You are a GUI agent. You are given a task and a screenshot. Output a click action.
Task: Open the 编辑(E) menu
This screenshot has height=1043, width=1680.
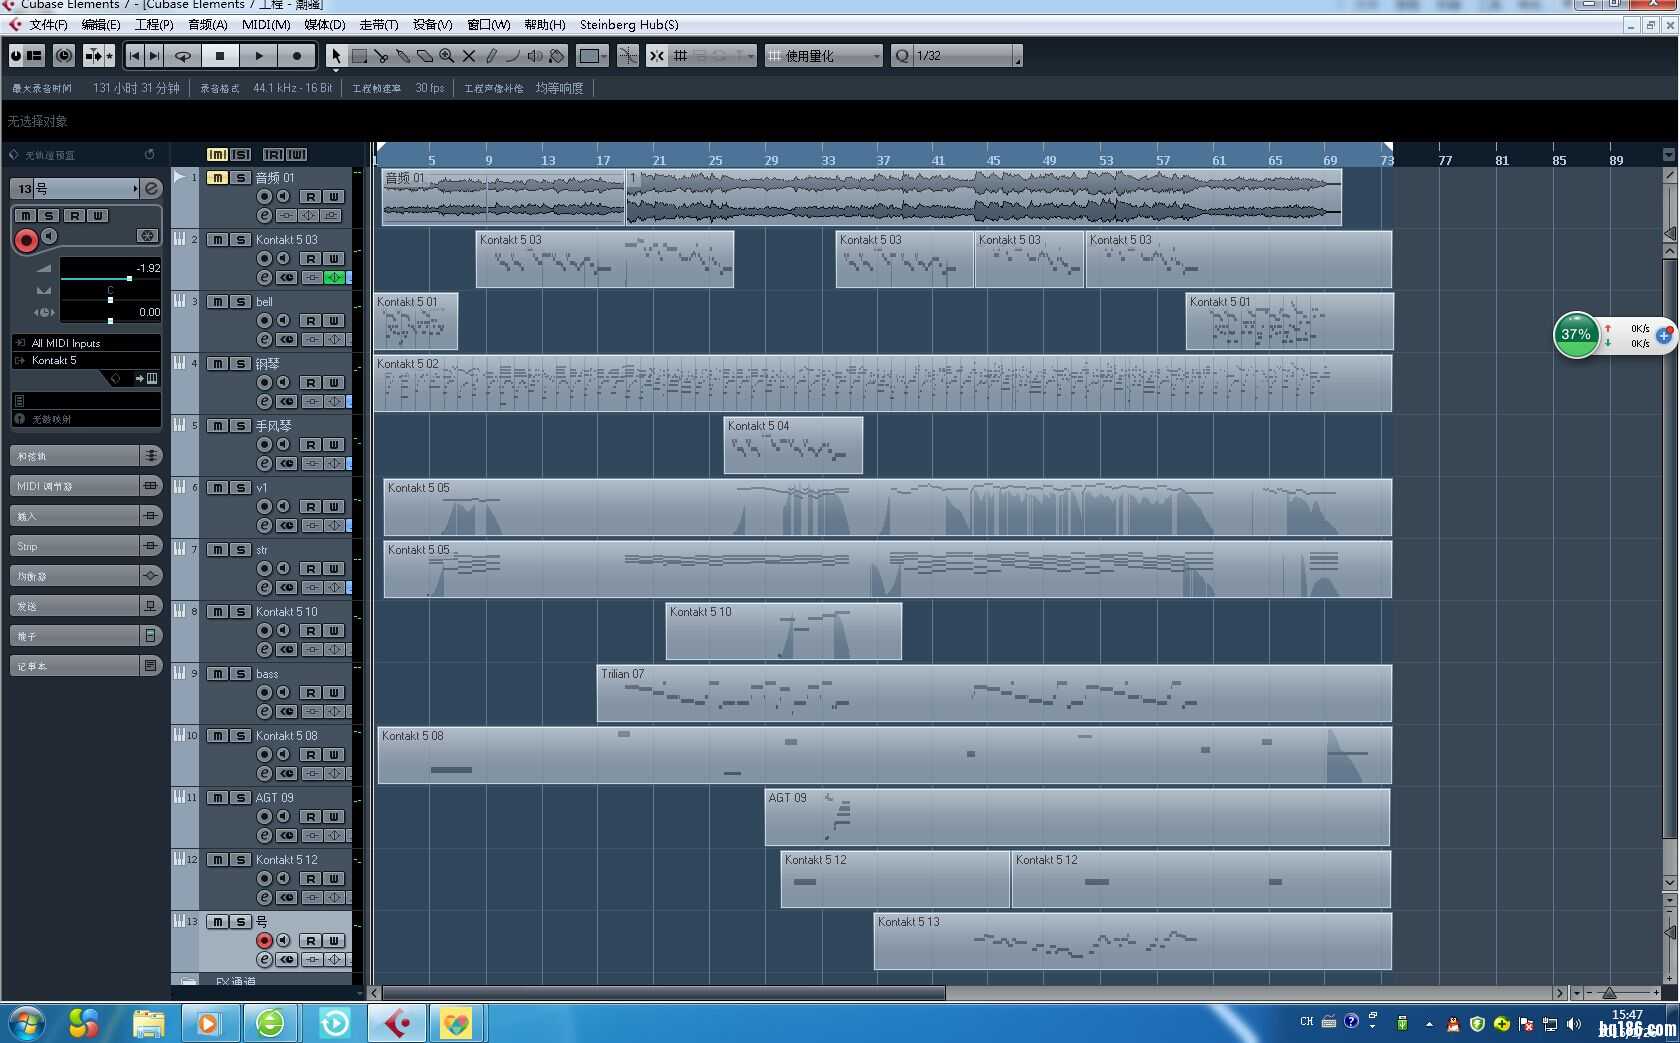tap(100, 24)
